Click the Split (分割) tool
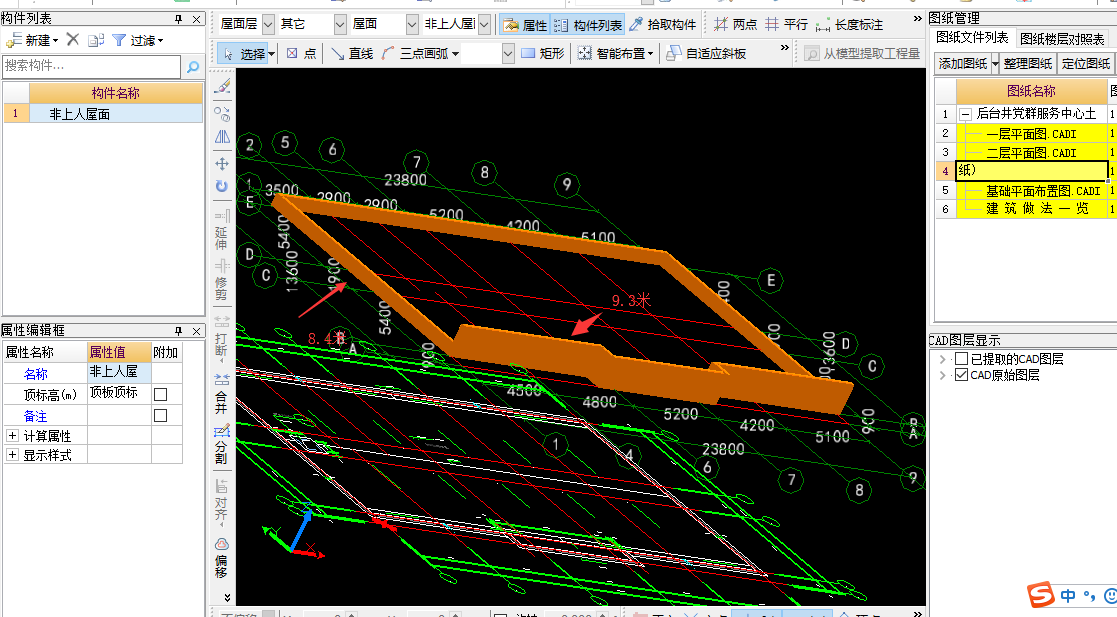Image resolution: width=1117 pixels, height=617 pixels. [x=222, y=444]
